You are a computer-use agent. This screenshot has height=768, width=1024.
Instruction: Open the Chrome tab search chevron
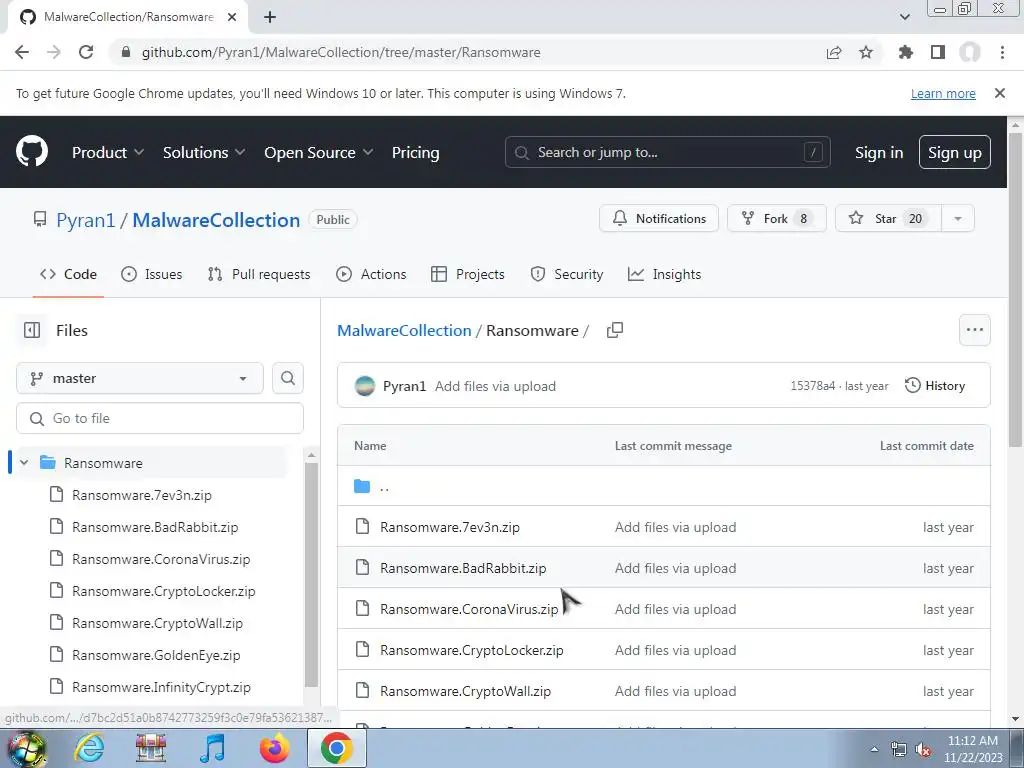point(904,17)
